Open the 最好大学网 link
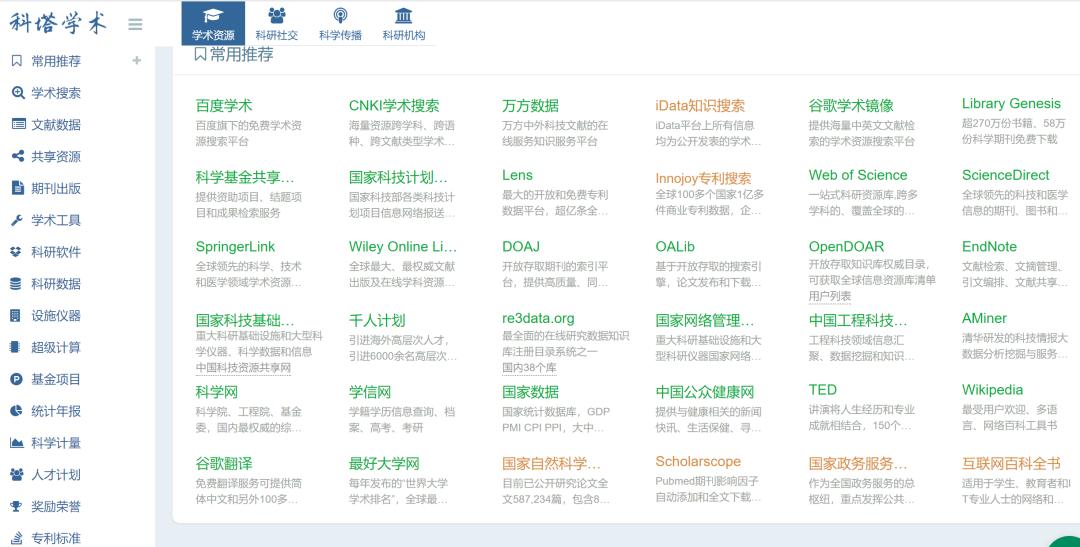Screen dimensions: 1080x547 pyautogui.click(x=384, y=464)
